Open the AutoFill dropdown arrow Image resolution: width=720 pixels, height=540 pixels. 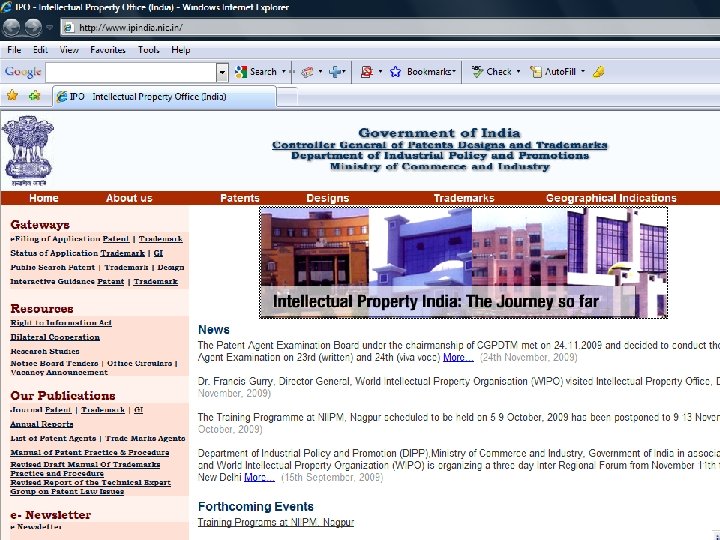(583, 72)
